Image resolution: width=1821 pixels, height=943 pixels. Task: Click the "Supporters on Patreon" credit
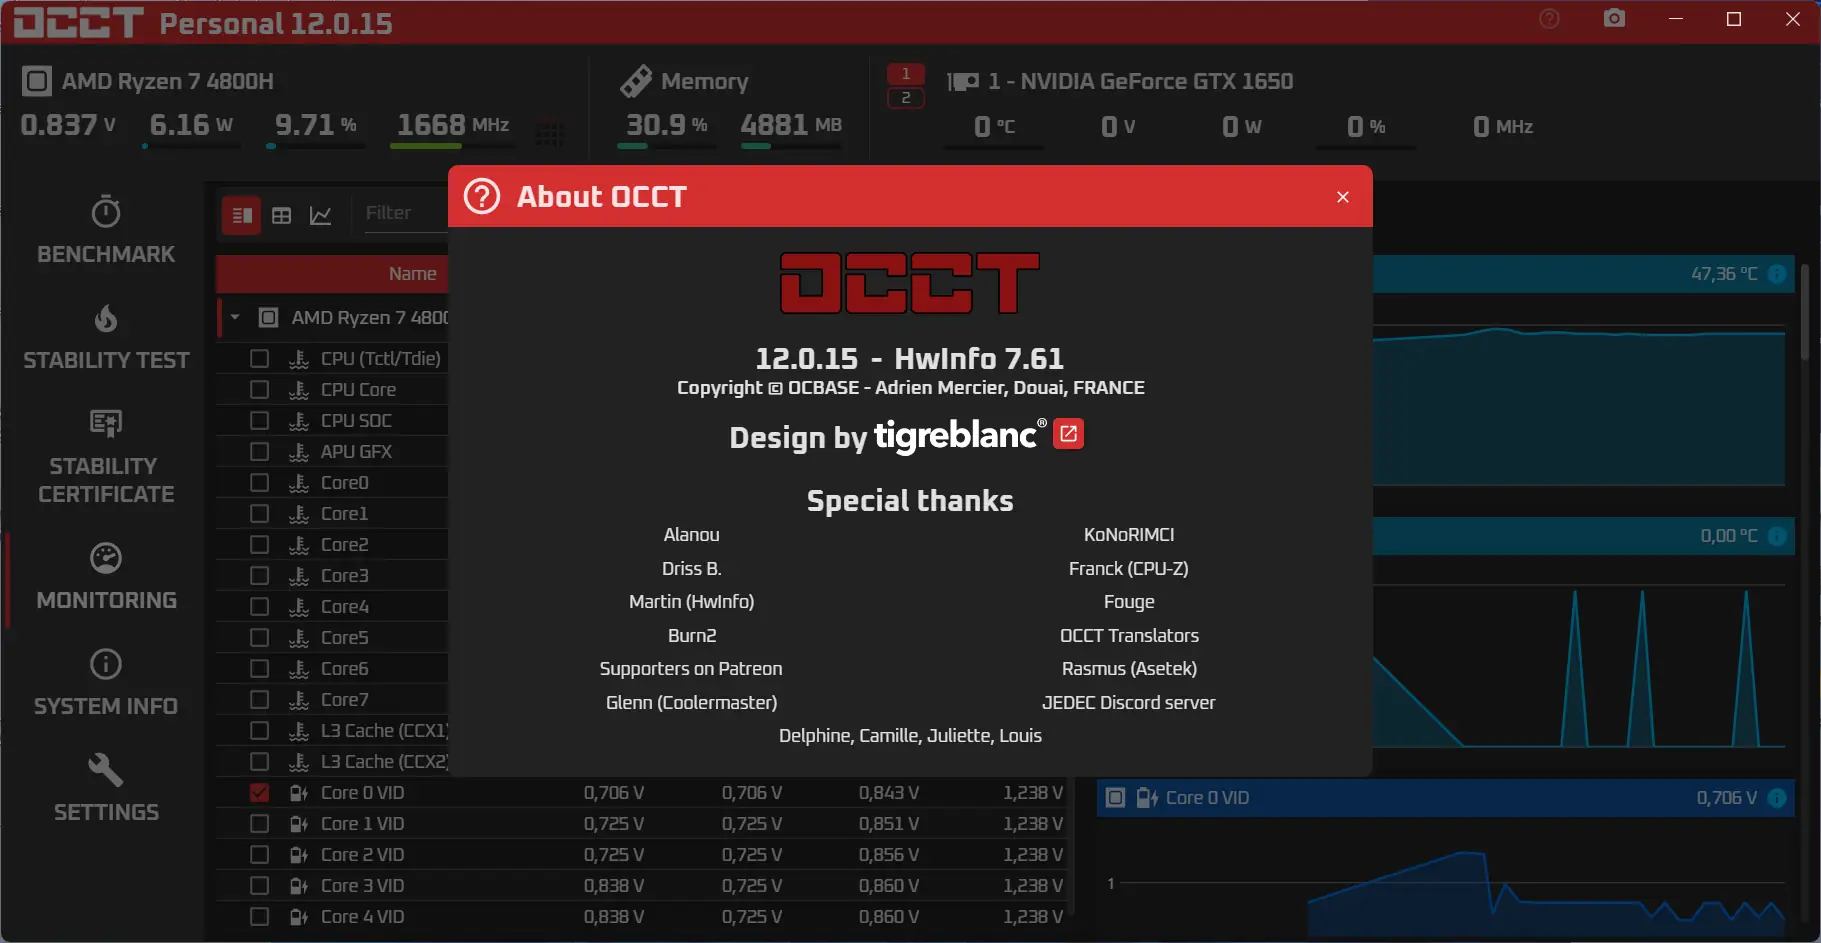[691, 669]
